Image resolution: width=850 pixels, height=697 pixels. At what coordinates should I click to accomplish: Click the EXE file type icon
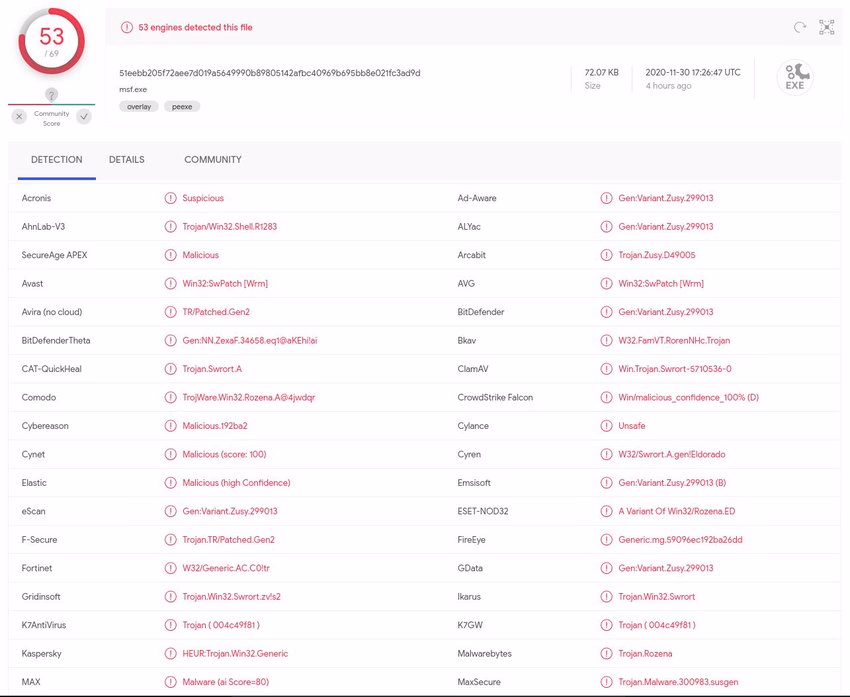click(x=795, y=78)
